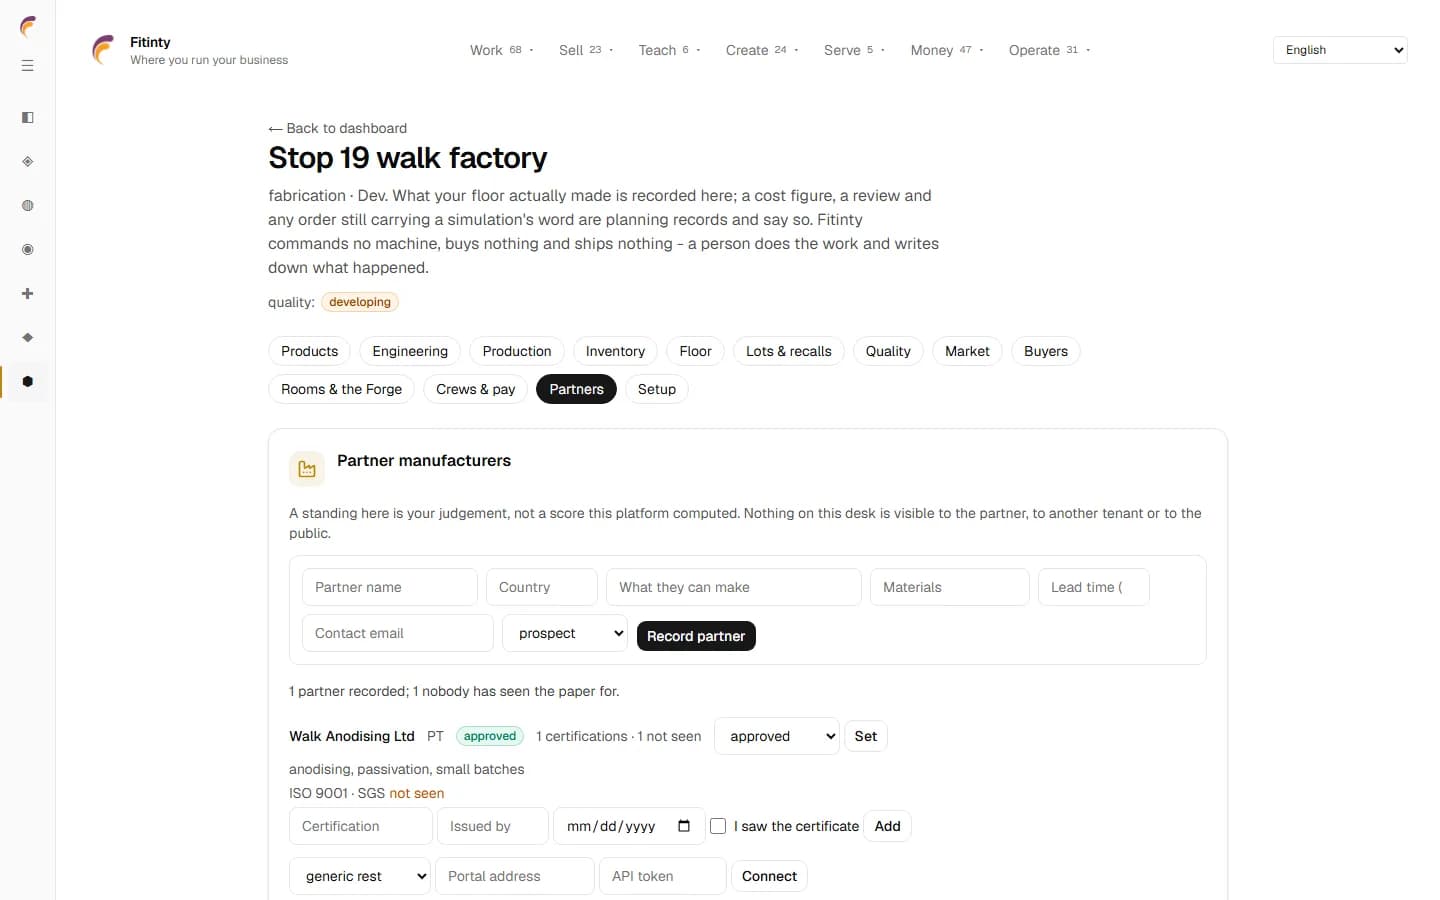Open the approved standing dropdown
This screenshot has height=900, width=1440.
[x=777, y=736]
